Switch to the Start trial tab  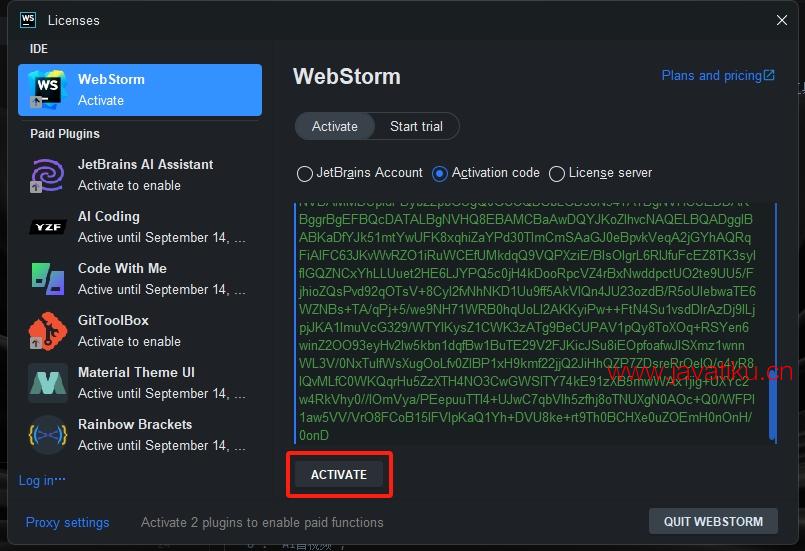tap(416, 126)
